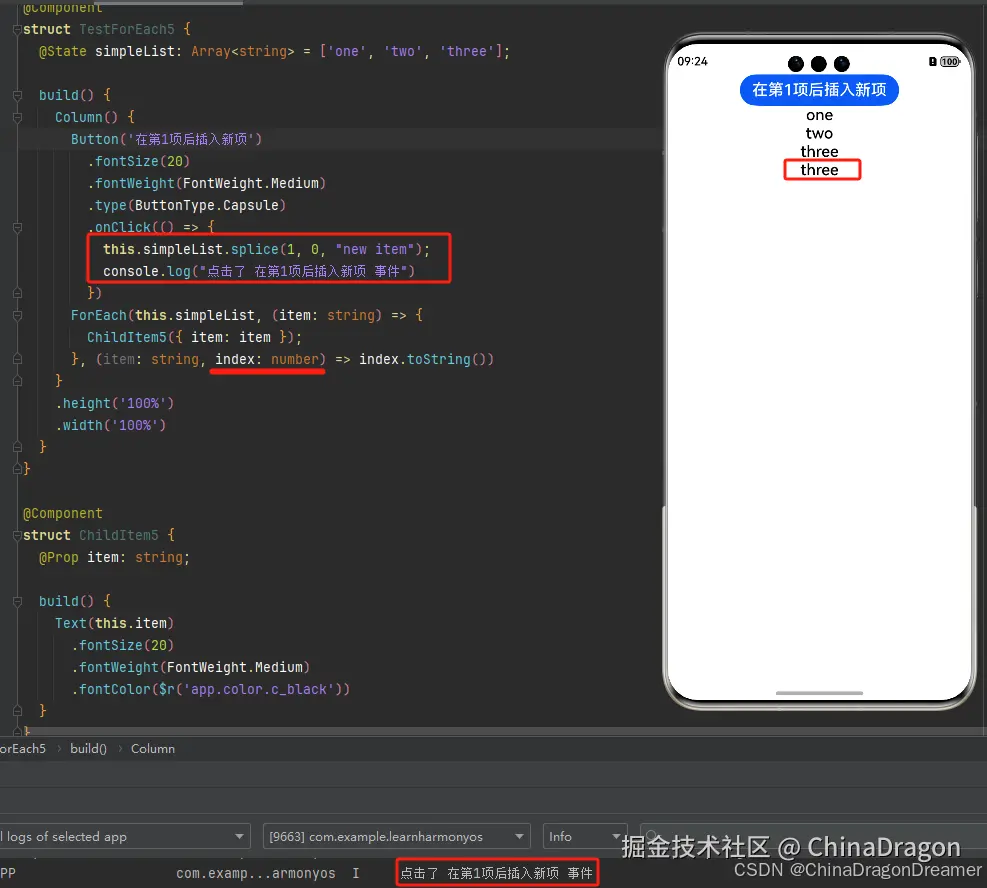Click the .type(ButtonType.Capsule) line

click(186, 205)
